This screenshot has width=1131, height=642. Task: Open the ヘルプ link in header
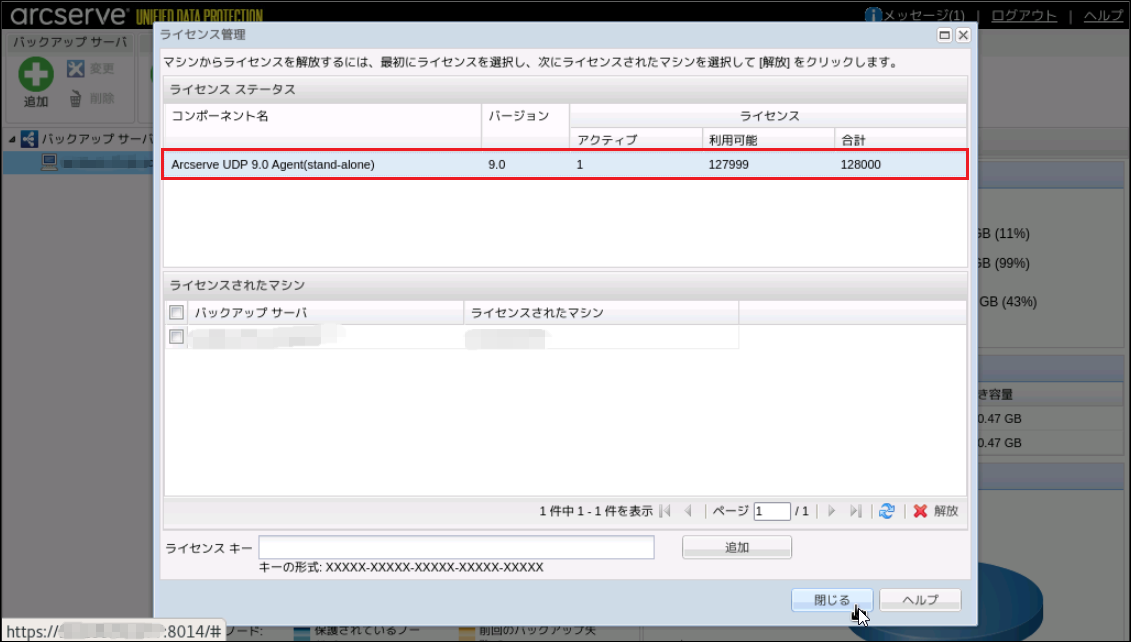click(1103, 15)
